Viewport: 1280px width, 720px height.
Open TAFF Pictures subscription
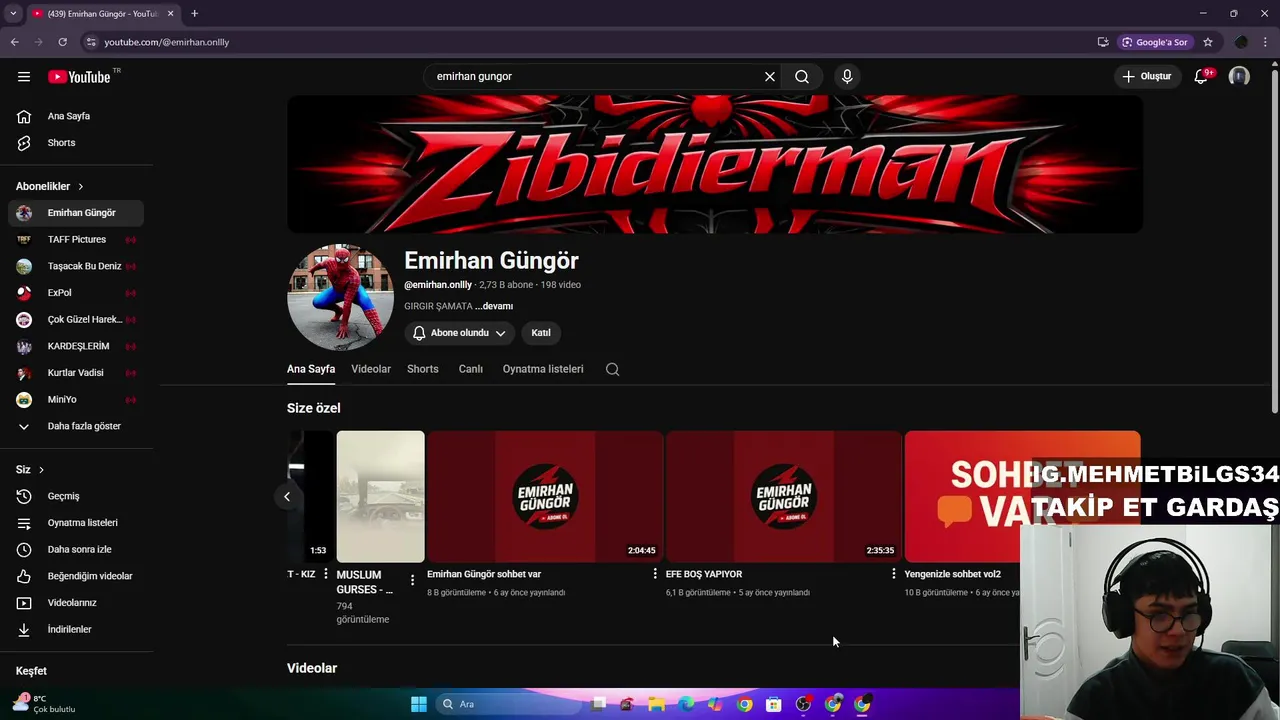[x=76, y=240]
